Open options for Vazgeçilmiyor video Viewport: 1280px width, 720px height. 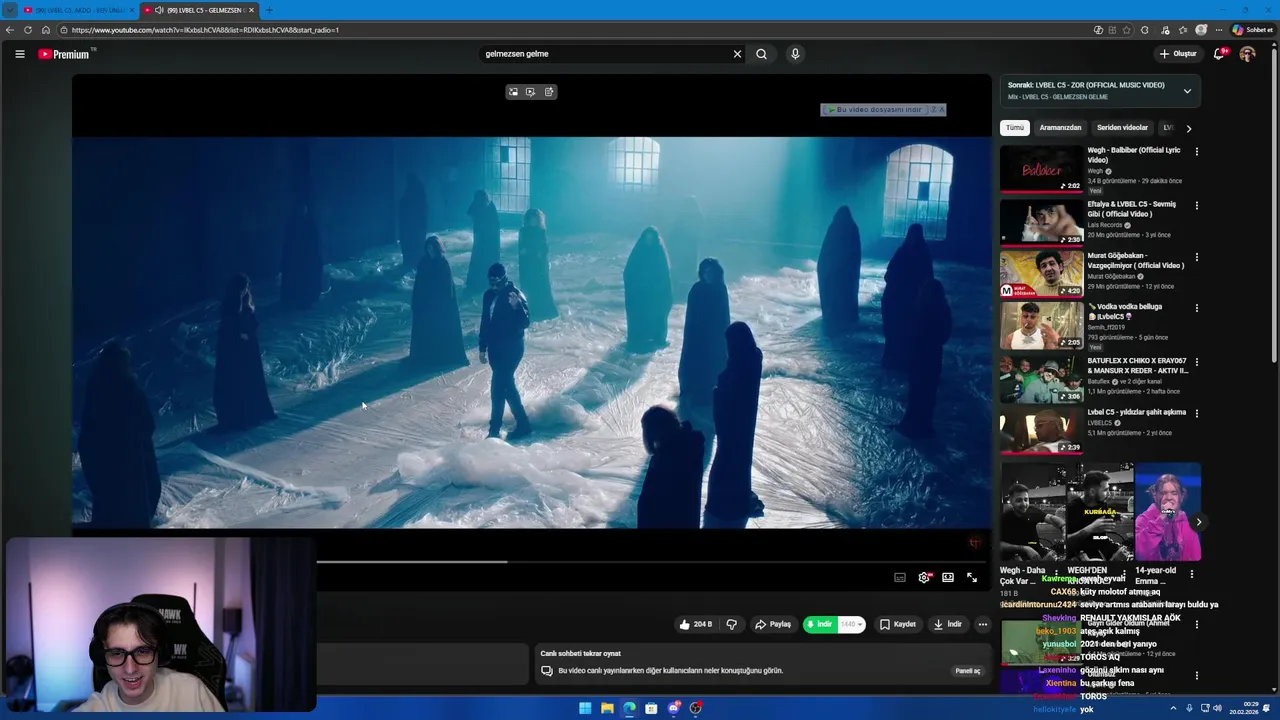[1196, 257]
